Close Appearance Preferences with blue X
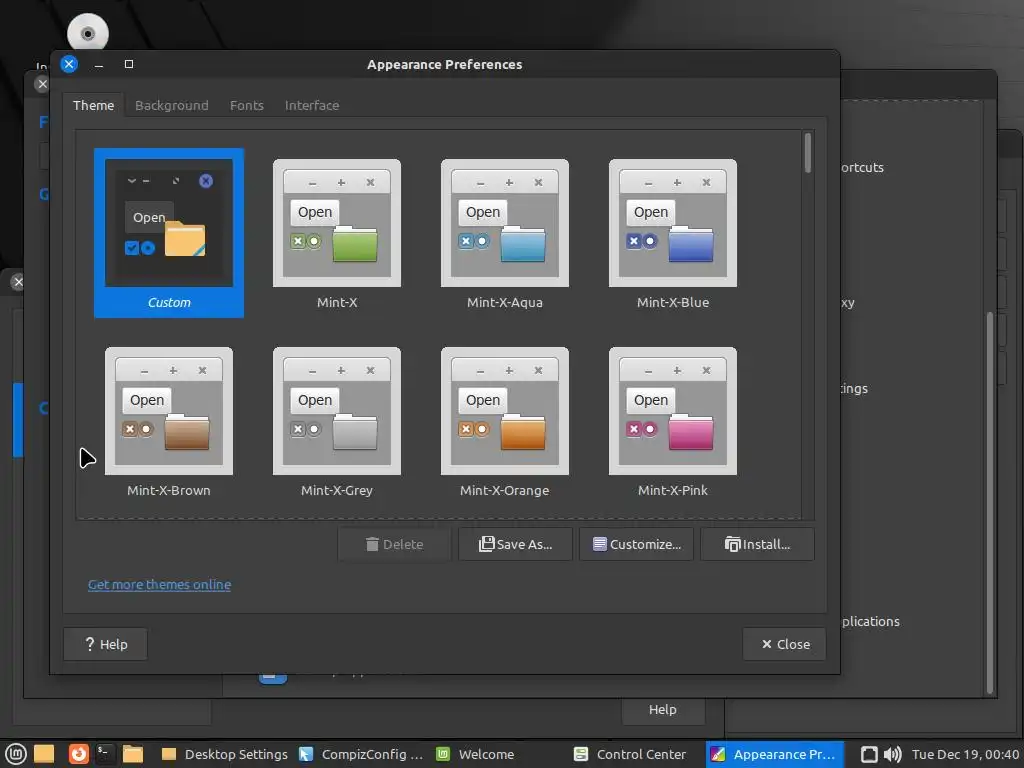Viewport: 1024px width, 768px height. [x=69, y=64]
